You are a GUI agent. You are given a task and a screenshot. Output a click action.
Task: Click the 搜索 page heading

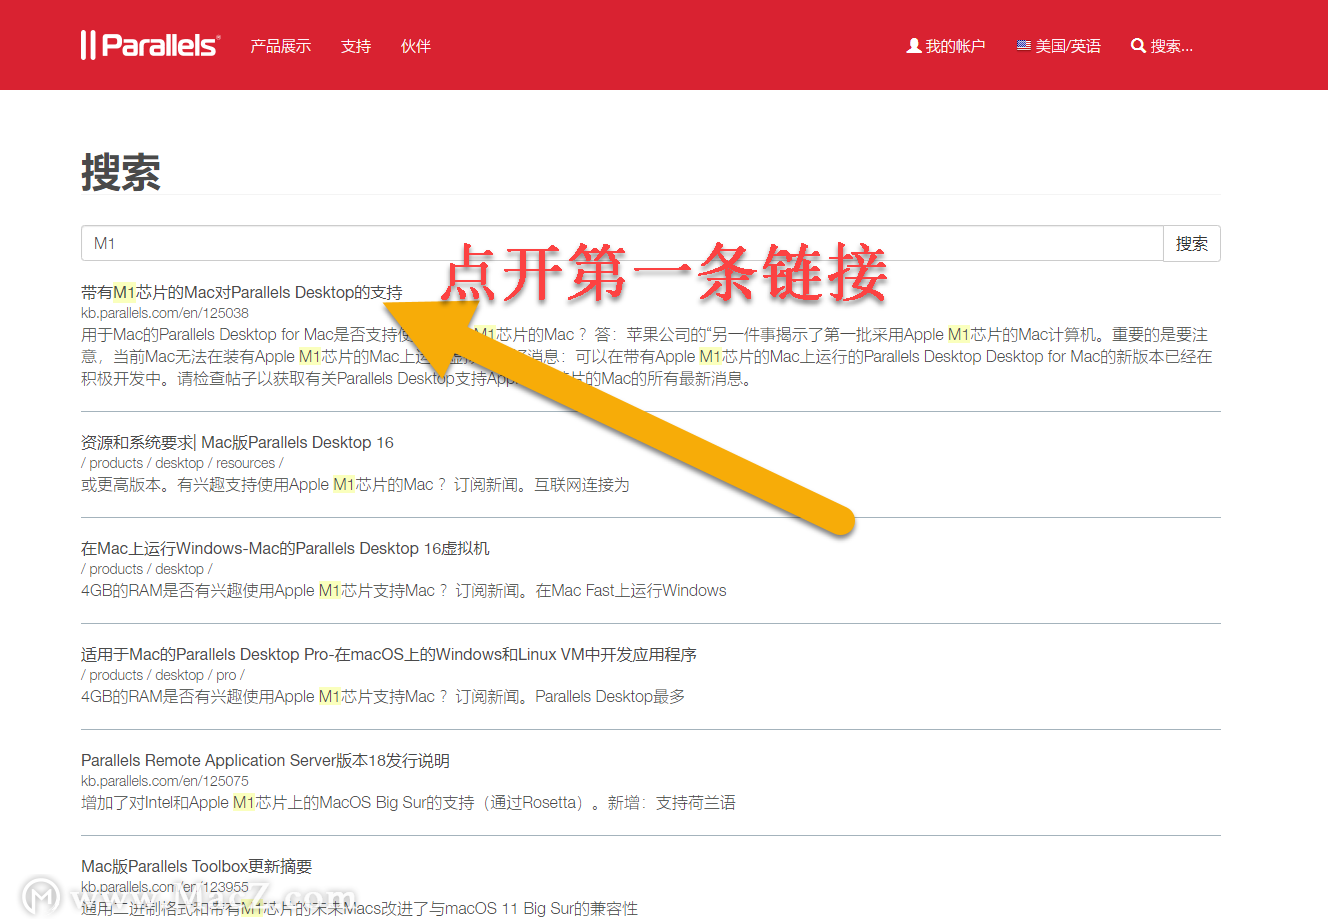121,172
